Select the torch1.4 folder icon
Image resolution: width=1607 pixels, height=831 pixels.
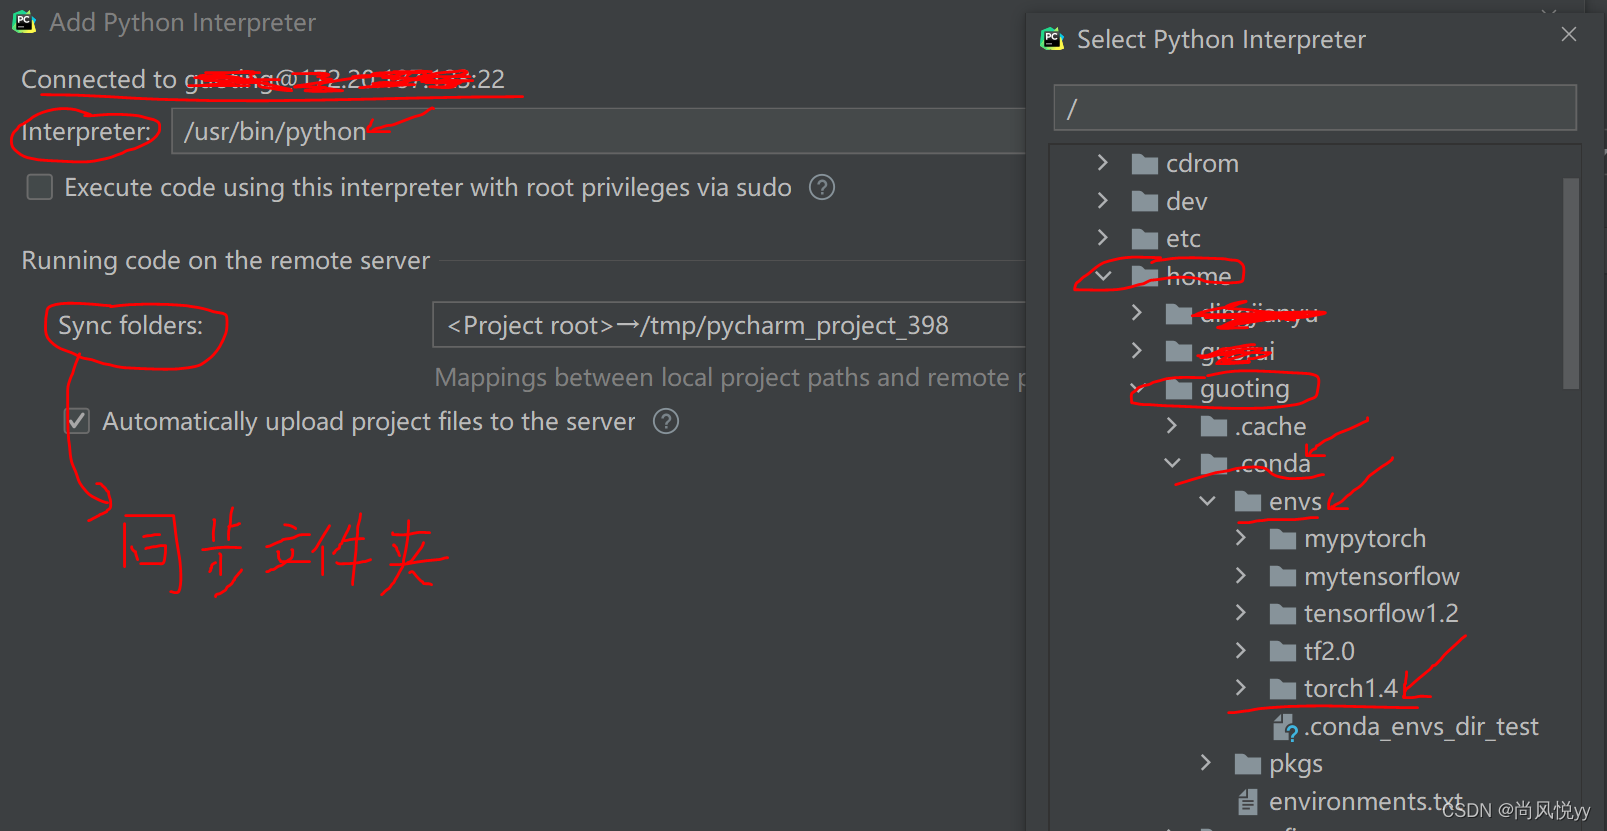(1283, 689)
